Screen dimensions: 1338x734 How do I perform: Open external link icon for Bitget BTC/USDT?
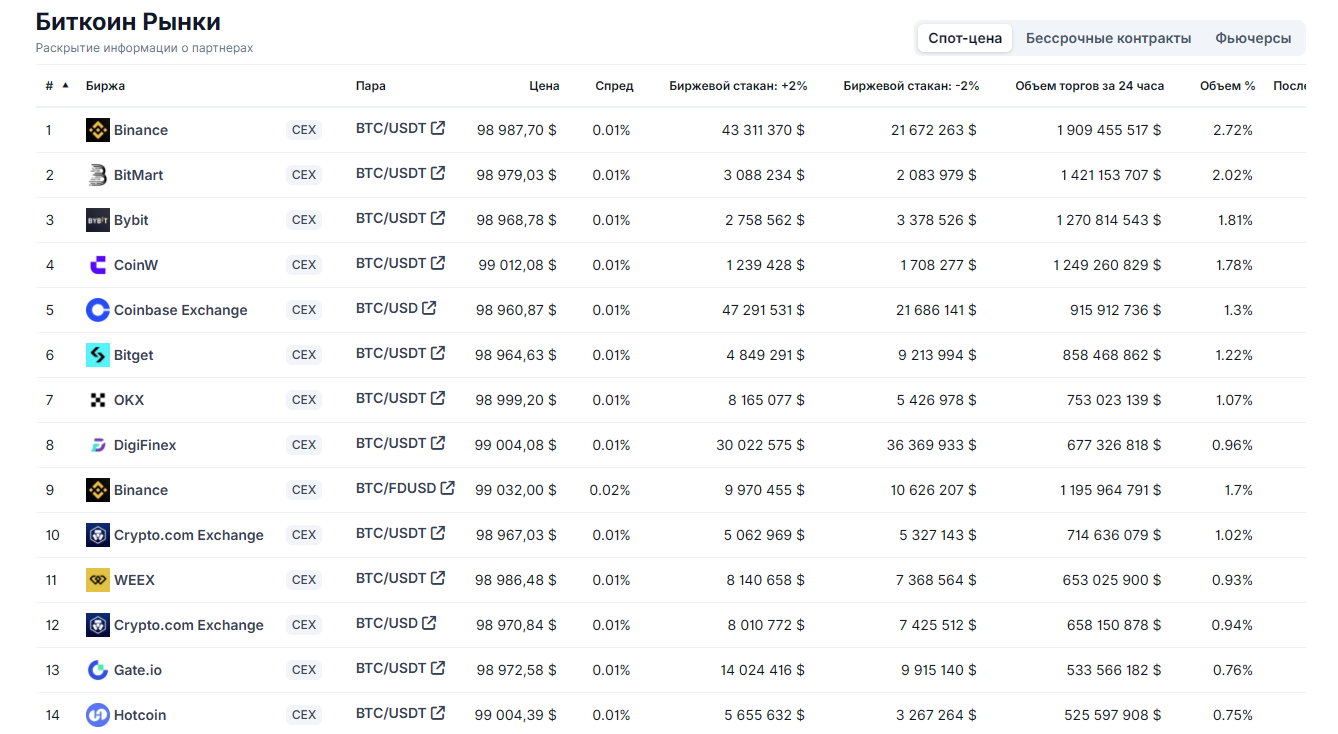[438, 353]
